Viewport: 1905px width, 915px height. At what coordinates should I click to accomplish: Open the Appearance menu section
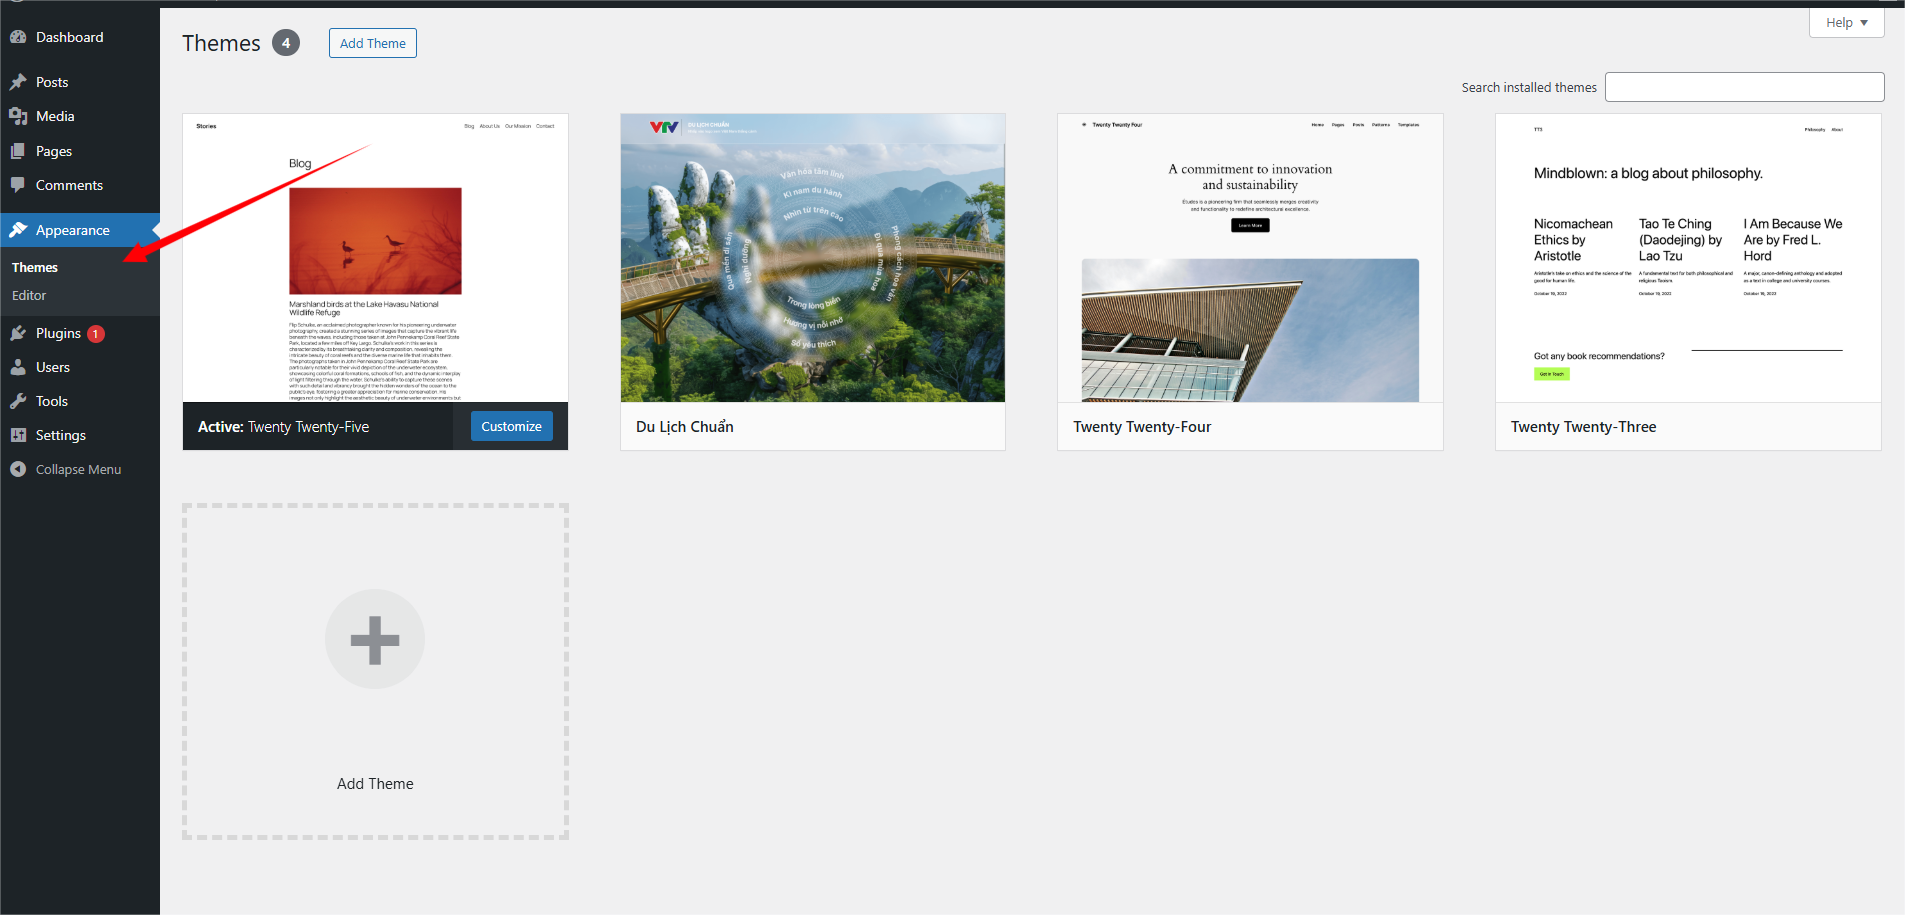coord(72,230)
